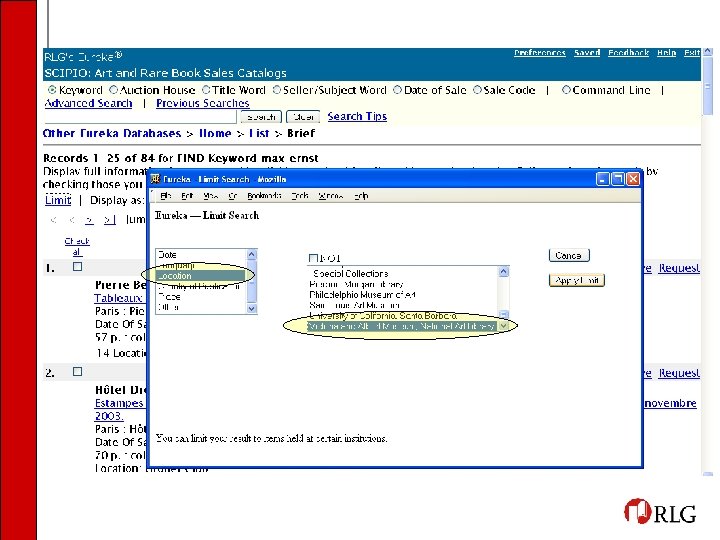Open the Advanced Search link
Viewport: 720px width, 540px height.
(88, 103)
